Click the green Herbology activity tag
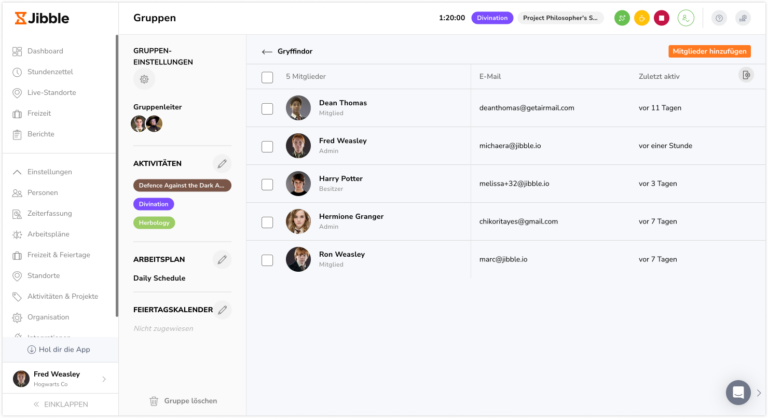The width and height of the screenshot is (768, 418). pos(154,222)
